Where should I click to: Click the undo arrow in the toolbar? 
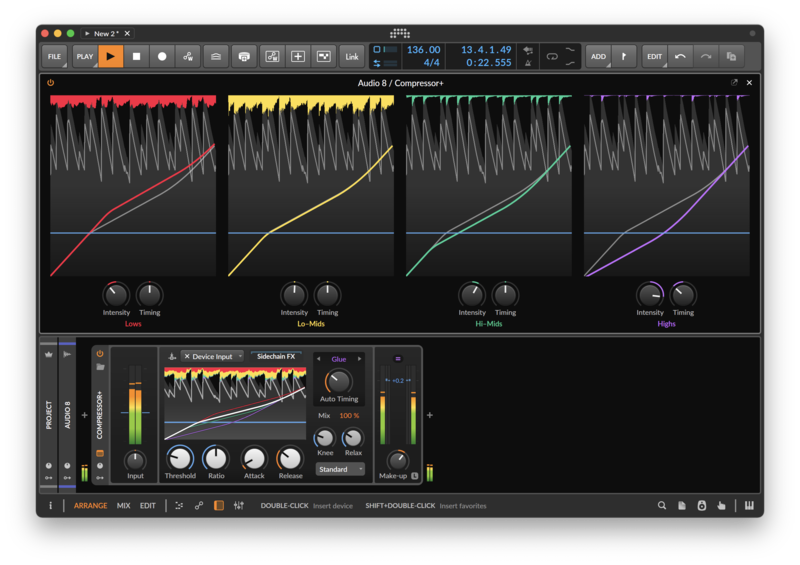[x=680, y=56]
